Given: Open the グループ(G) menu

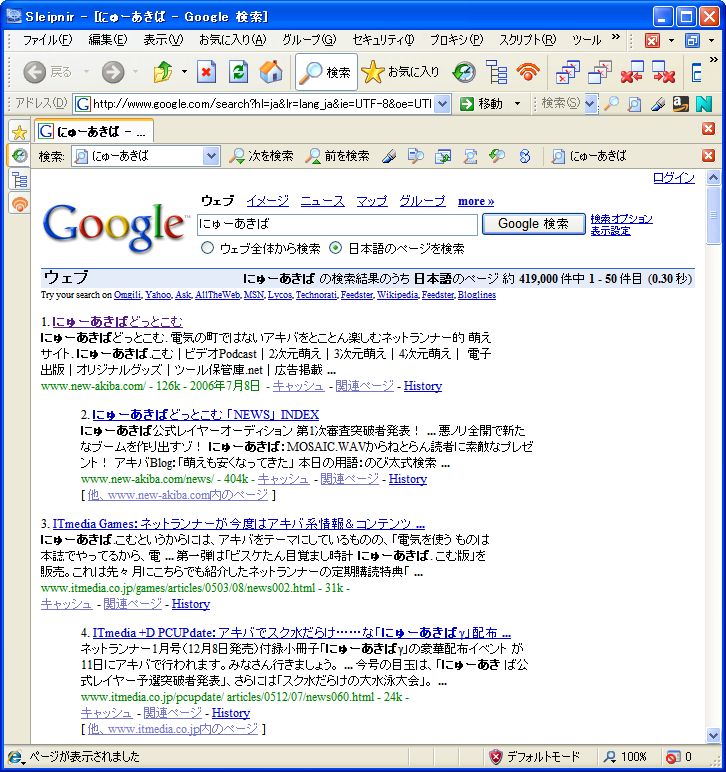Looking at the screenshot, I should pos(309,39).
